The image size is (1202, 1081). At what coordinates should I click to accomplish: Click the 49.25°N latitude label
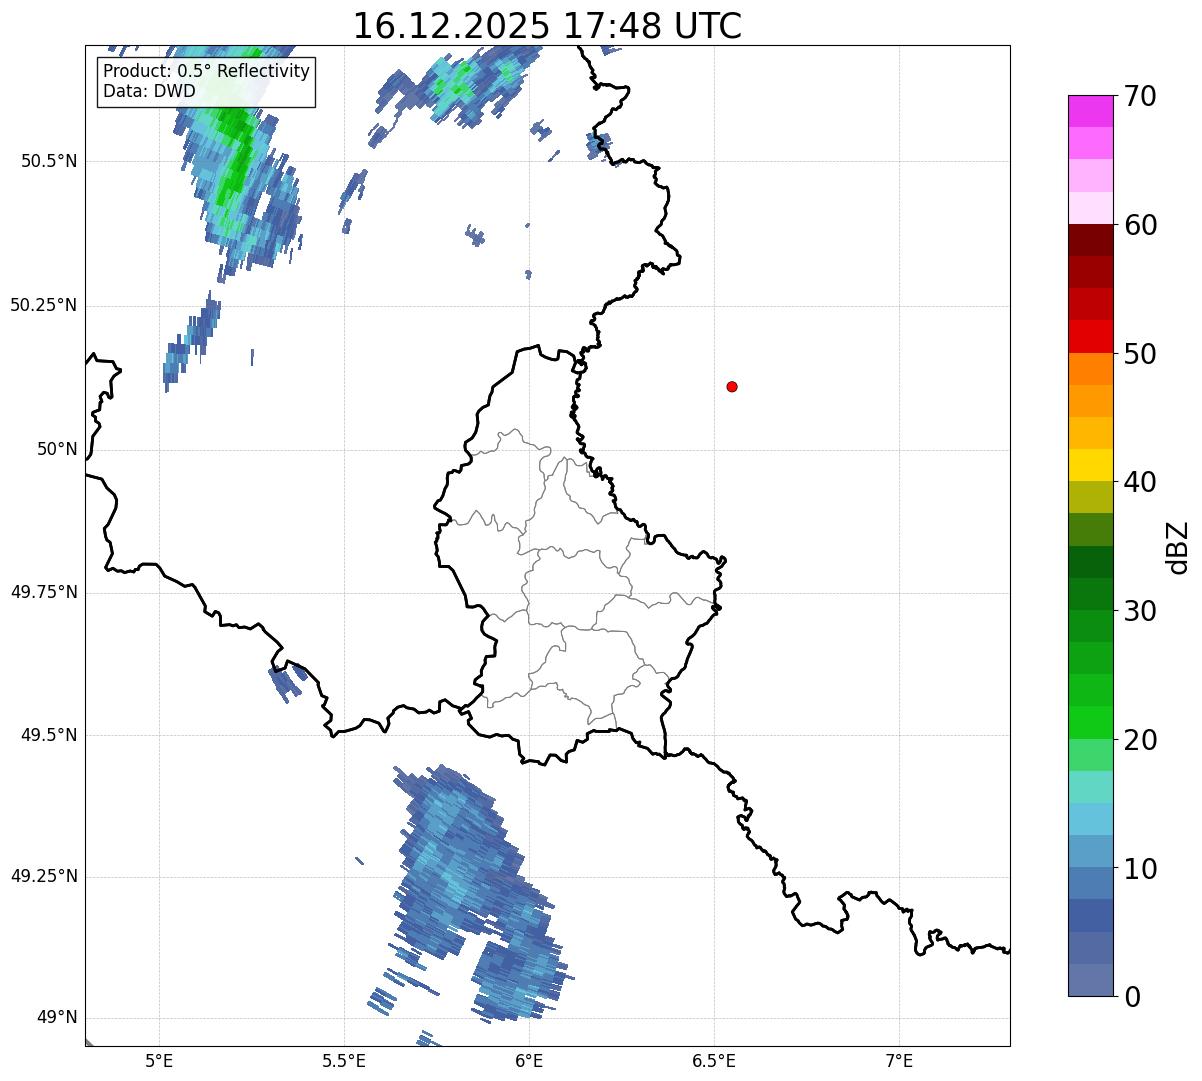pos(44,877)
